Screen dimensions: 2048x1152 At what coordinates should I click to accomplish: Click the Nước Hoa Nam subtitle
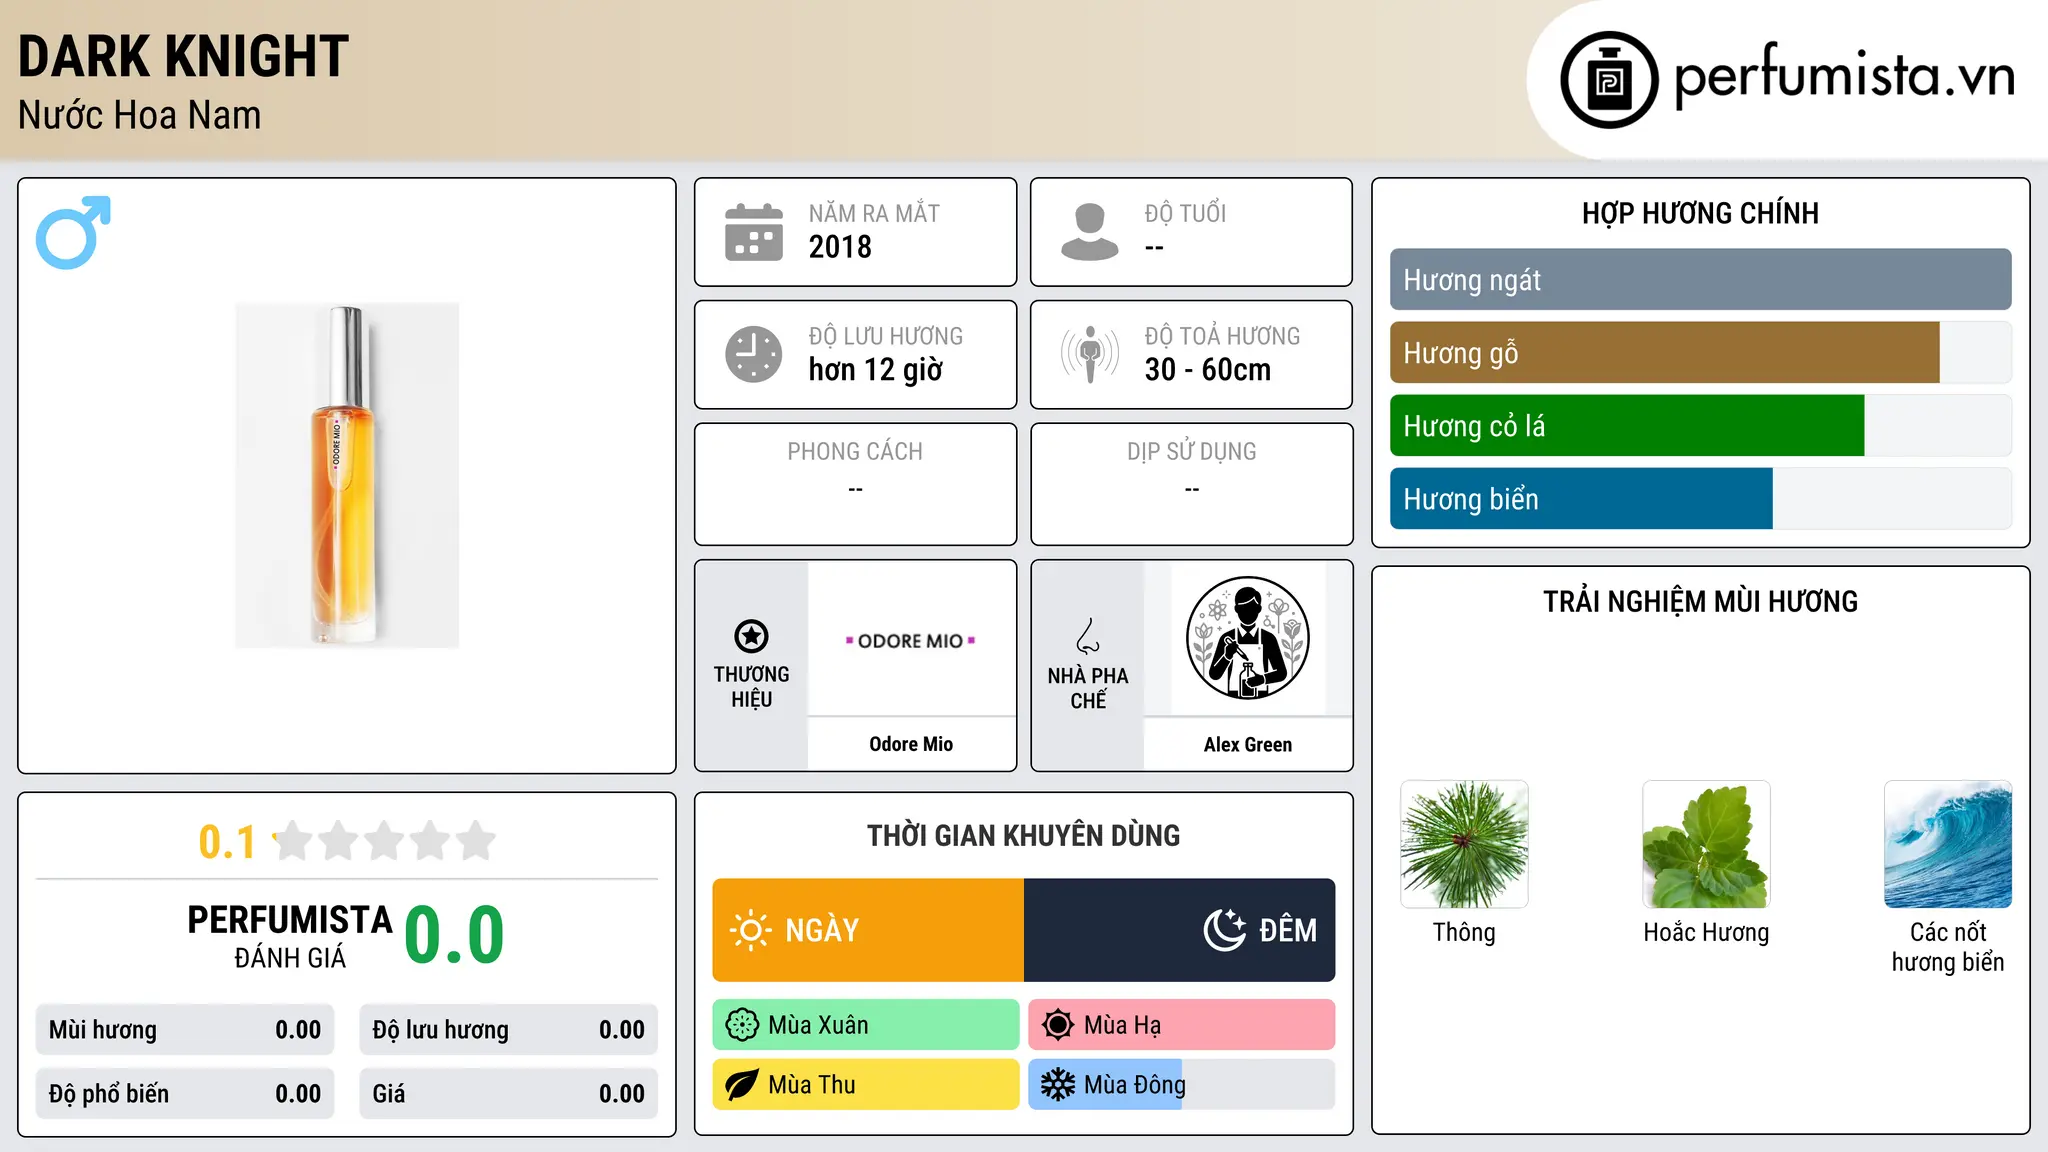(139, 115)
